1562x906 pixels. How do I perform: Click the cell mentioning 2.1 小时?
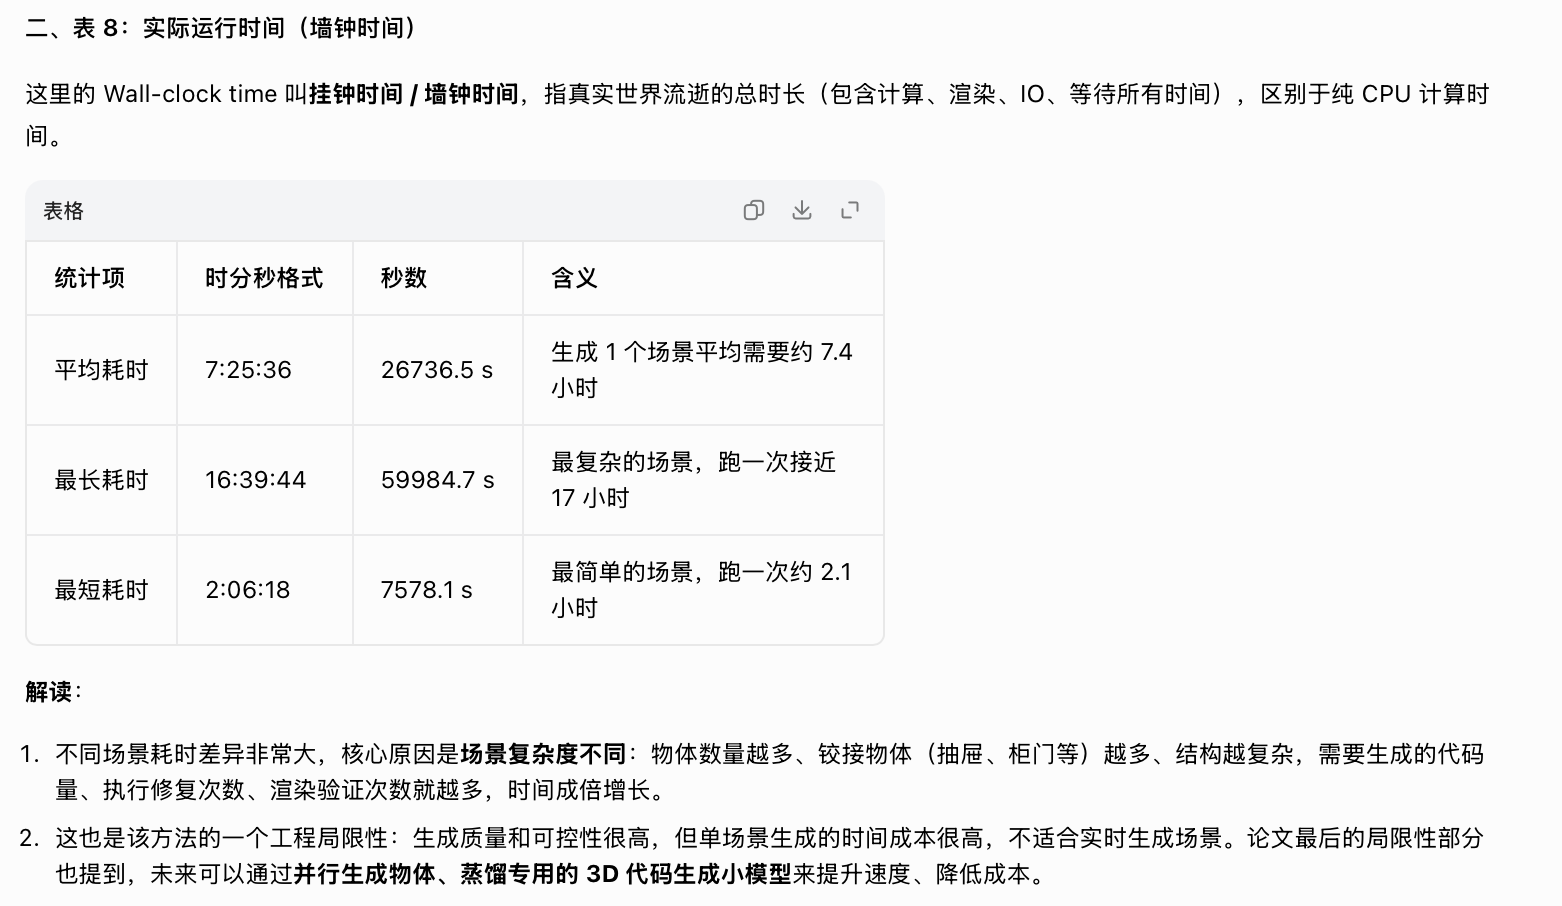(701, 590)
